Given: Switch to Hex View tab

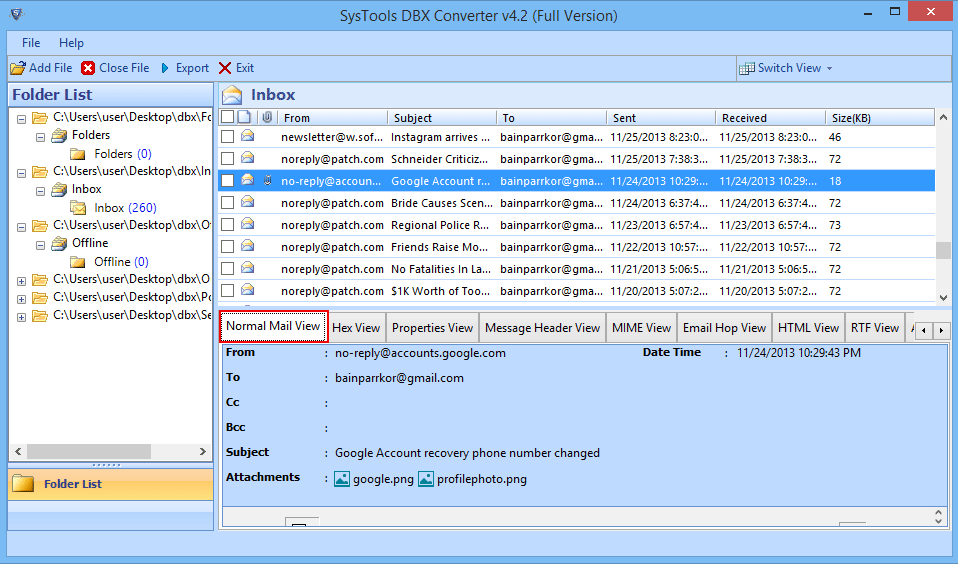Looking at the screenshot, I should tap(356, 328).
